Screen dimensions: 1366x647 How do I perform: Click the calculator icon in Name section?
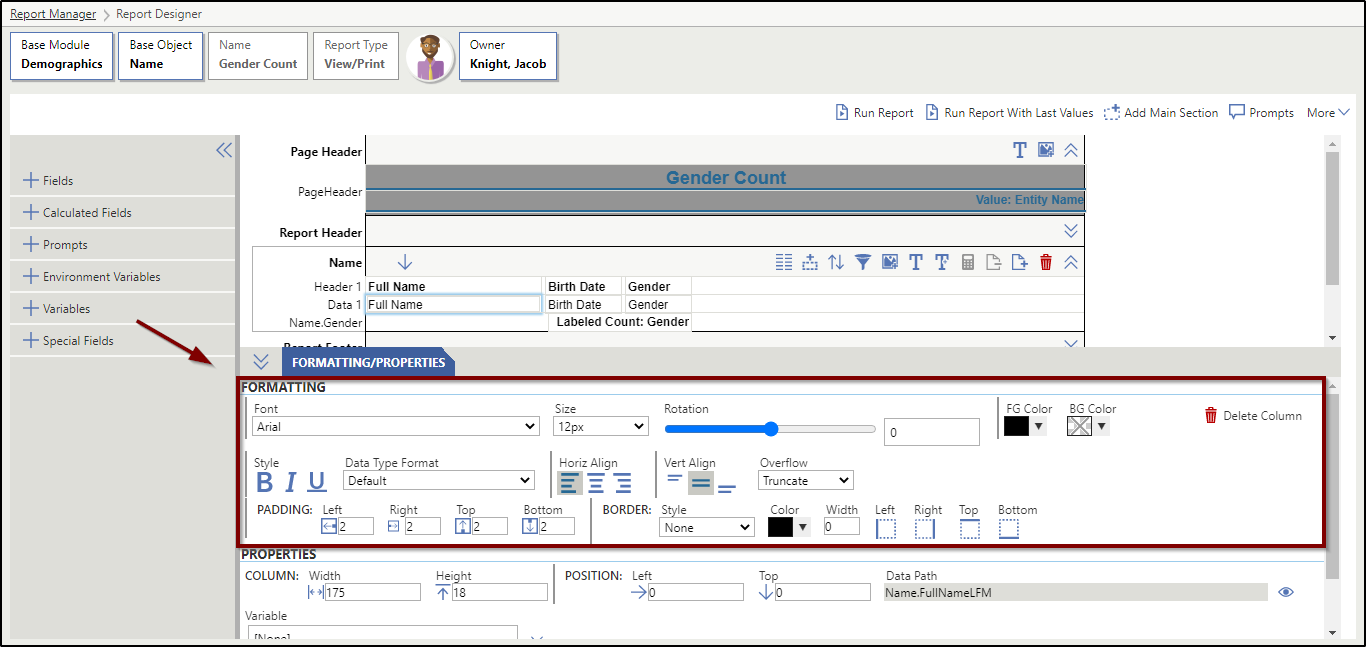point(967,262)
